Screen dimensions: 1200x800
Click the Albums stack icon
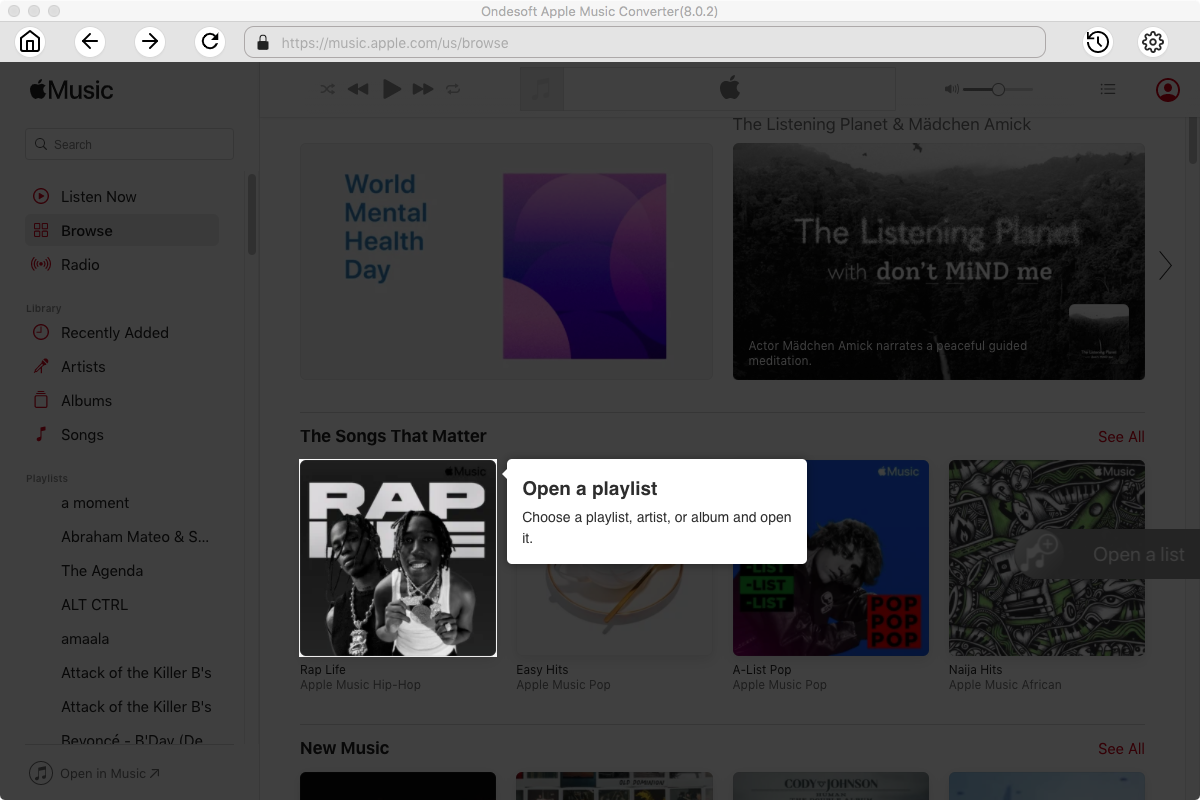pyautogui.click(x=41, y=401)
